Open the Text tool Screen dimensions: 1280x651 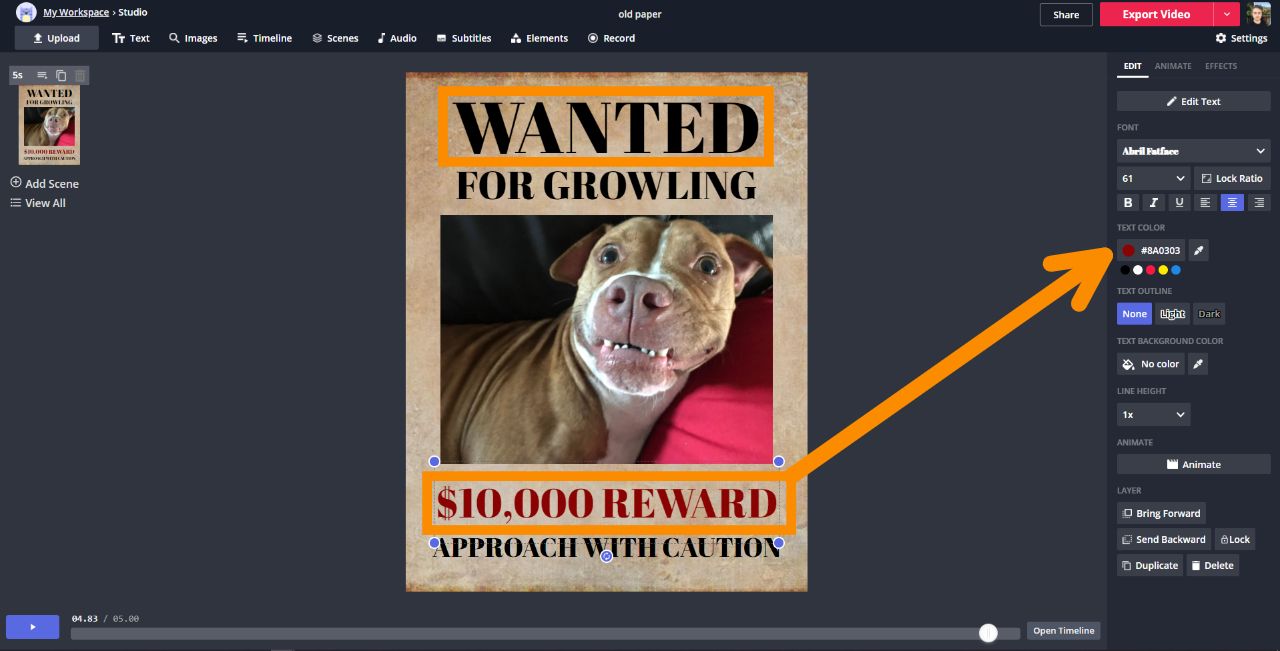pos(131,38)
